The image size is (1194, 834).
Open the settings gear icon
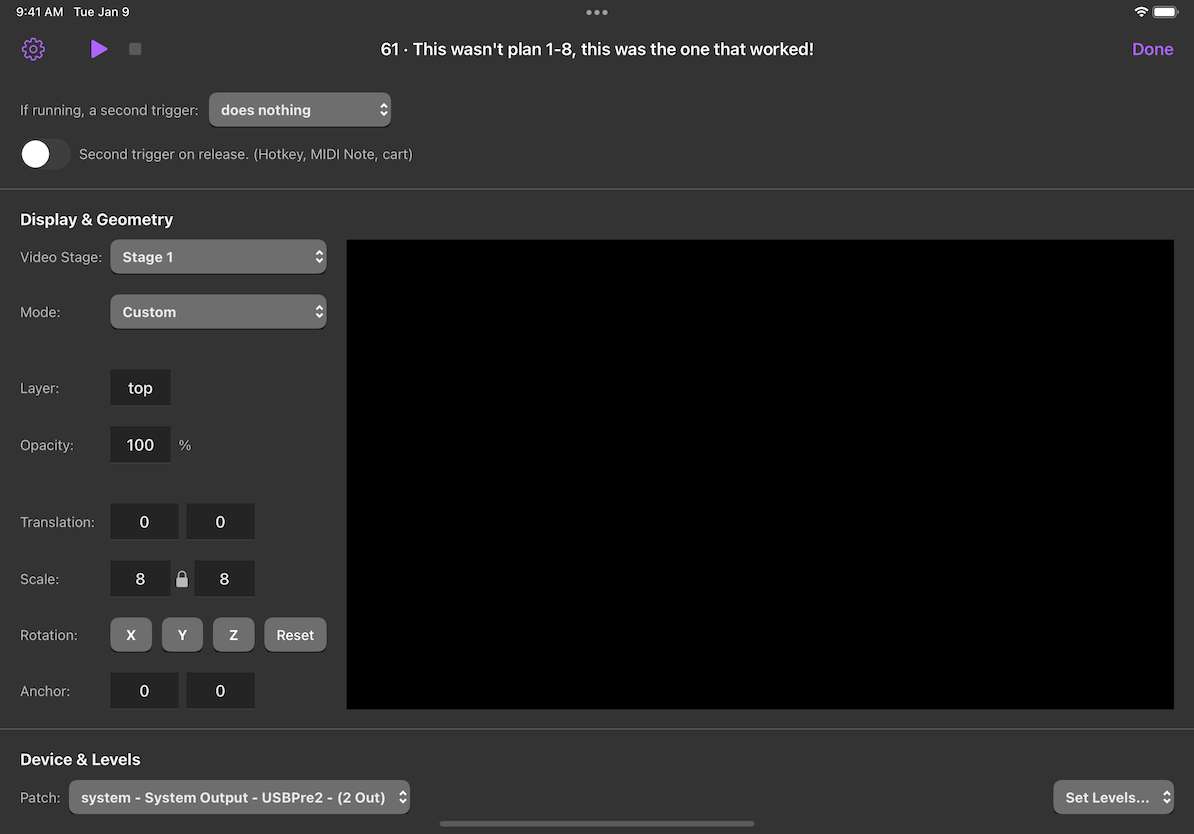tap(33, 48)
